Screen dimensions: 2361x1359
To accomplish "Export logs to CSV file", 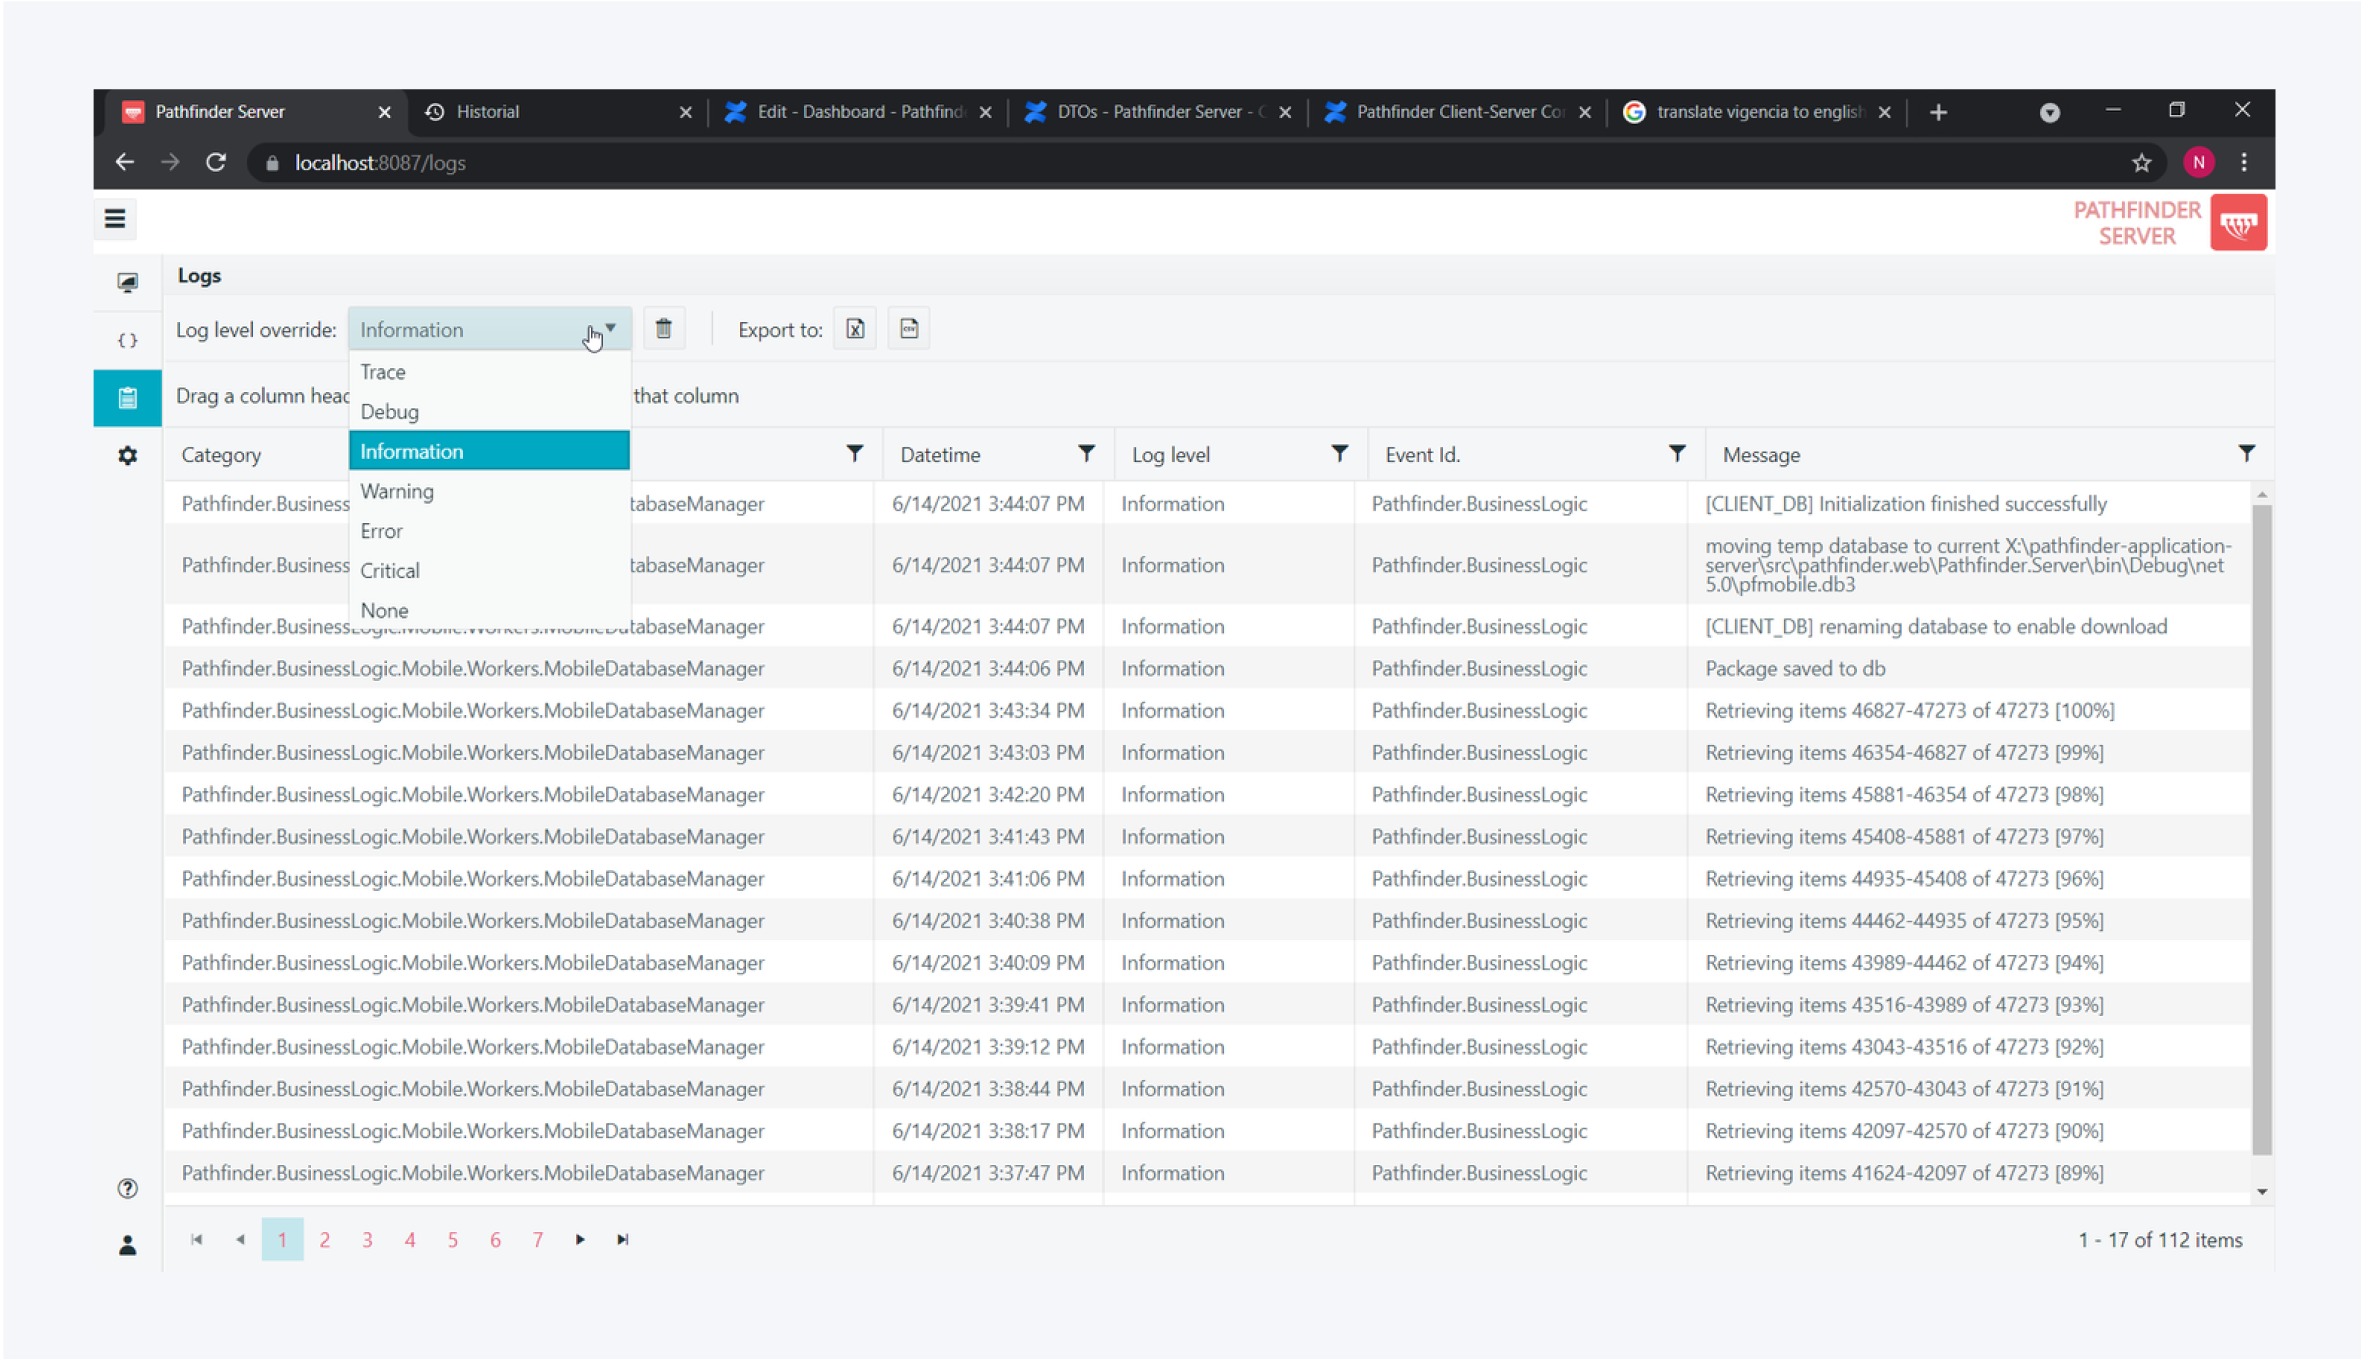I will 909,329.
